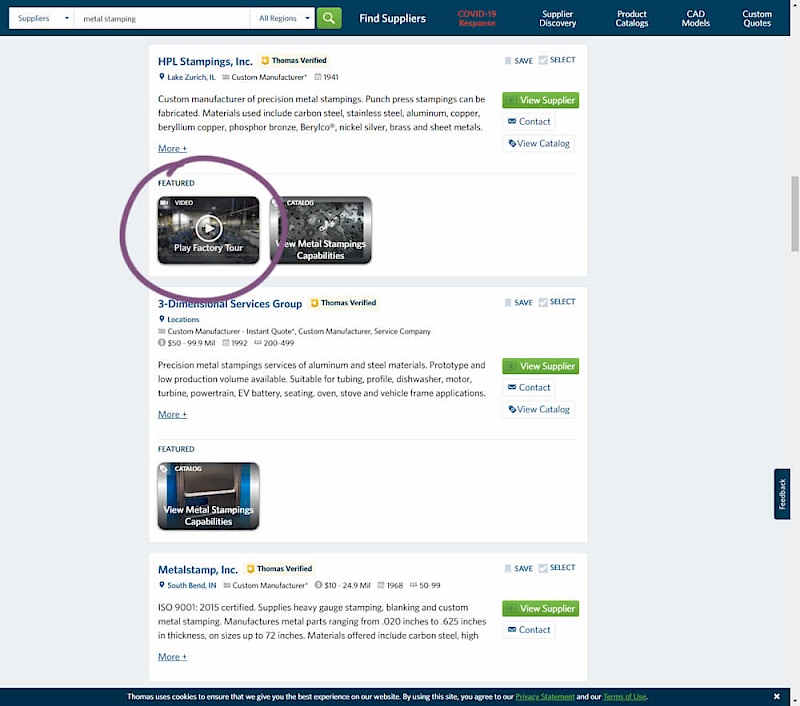Click Contact button for HPL Stampings
Screen dimensions: 800x706
[528, 122]
